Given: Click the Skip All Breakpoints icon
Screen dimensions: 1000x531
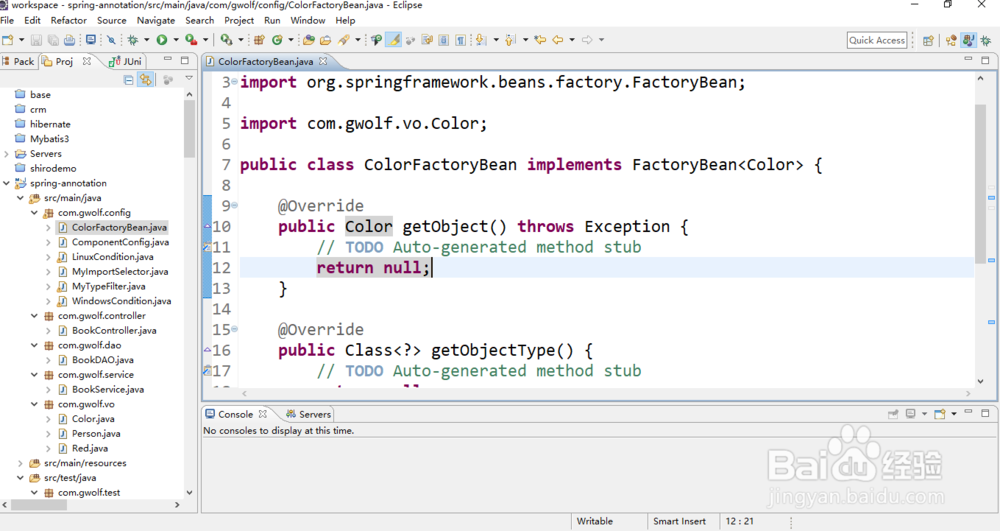Looking at the screenshot, I should pyautogui.click(x=111, y=40).
